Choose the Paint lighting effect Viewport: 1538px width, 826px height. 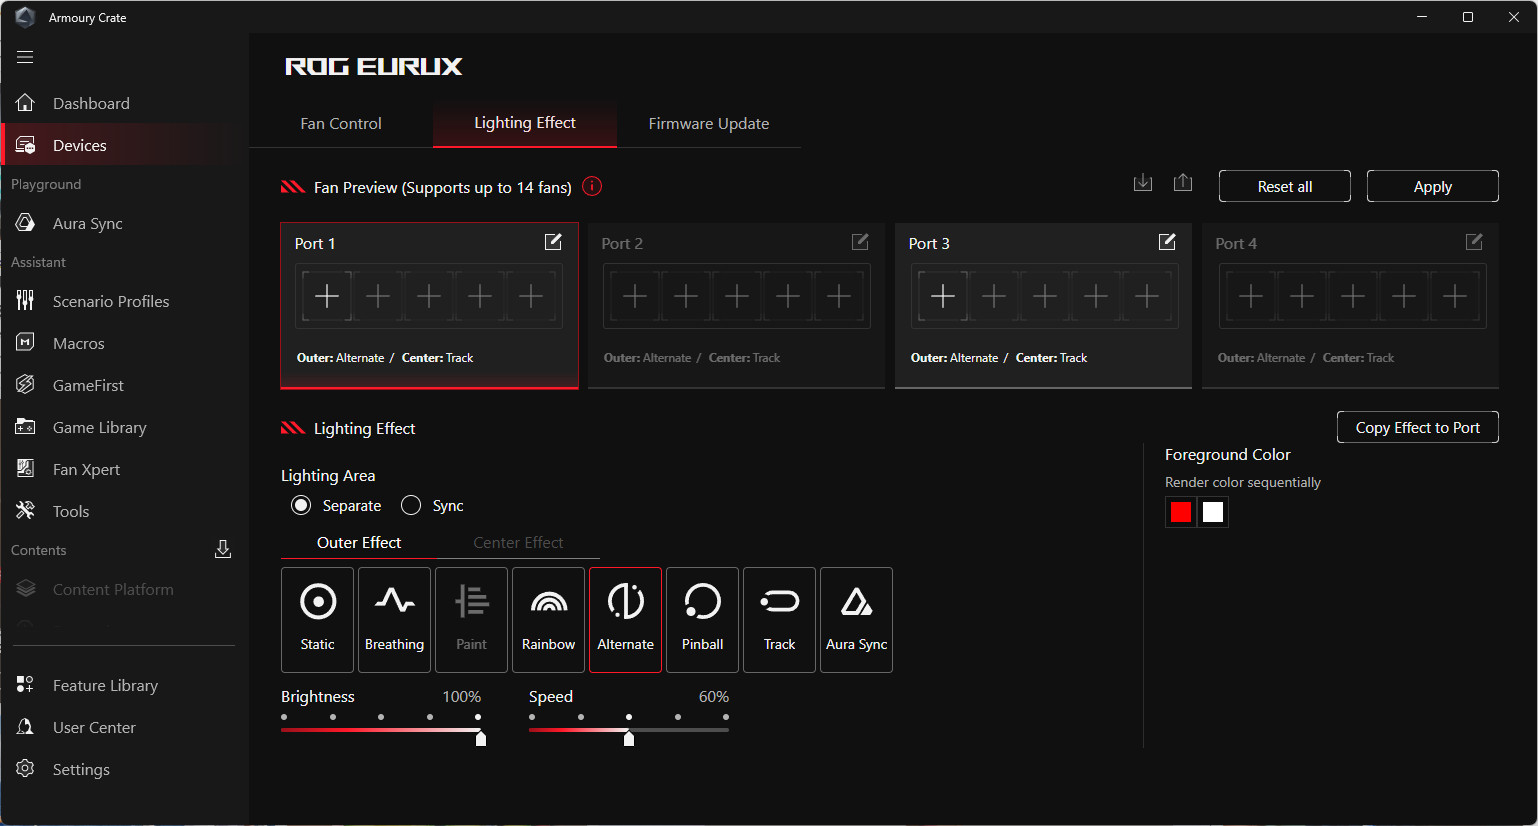coord(472,620)
